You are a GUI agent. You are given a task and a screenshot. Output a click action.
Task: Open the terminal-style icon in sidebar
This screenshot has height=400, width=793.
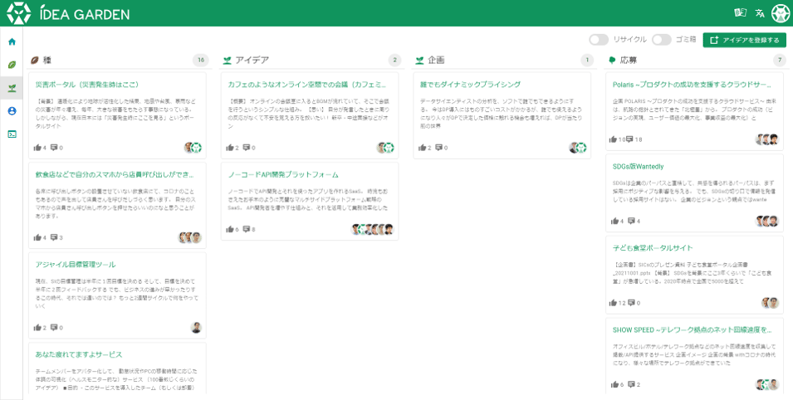[x=12, y=134]
